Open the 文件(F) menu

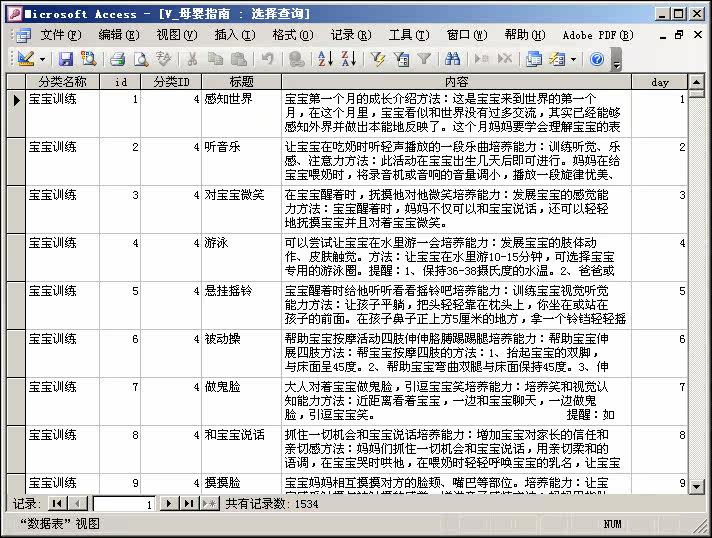61,35
